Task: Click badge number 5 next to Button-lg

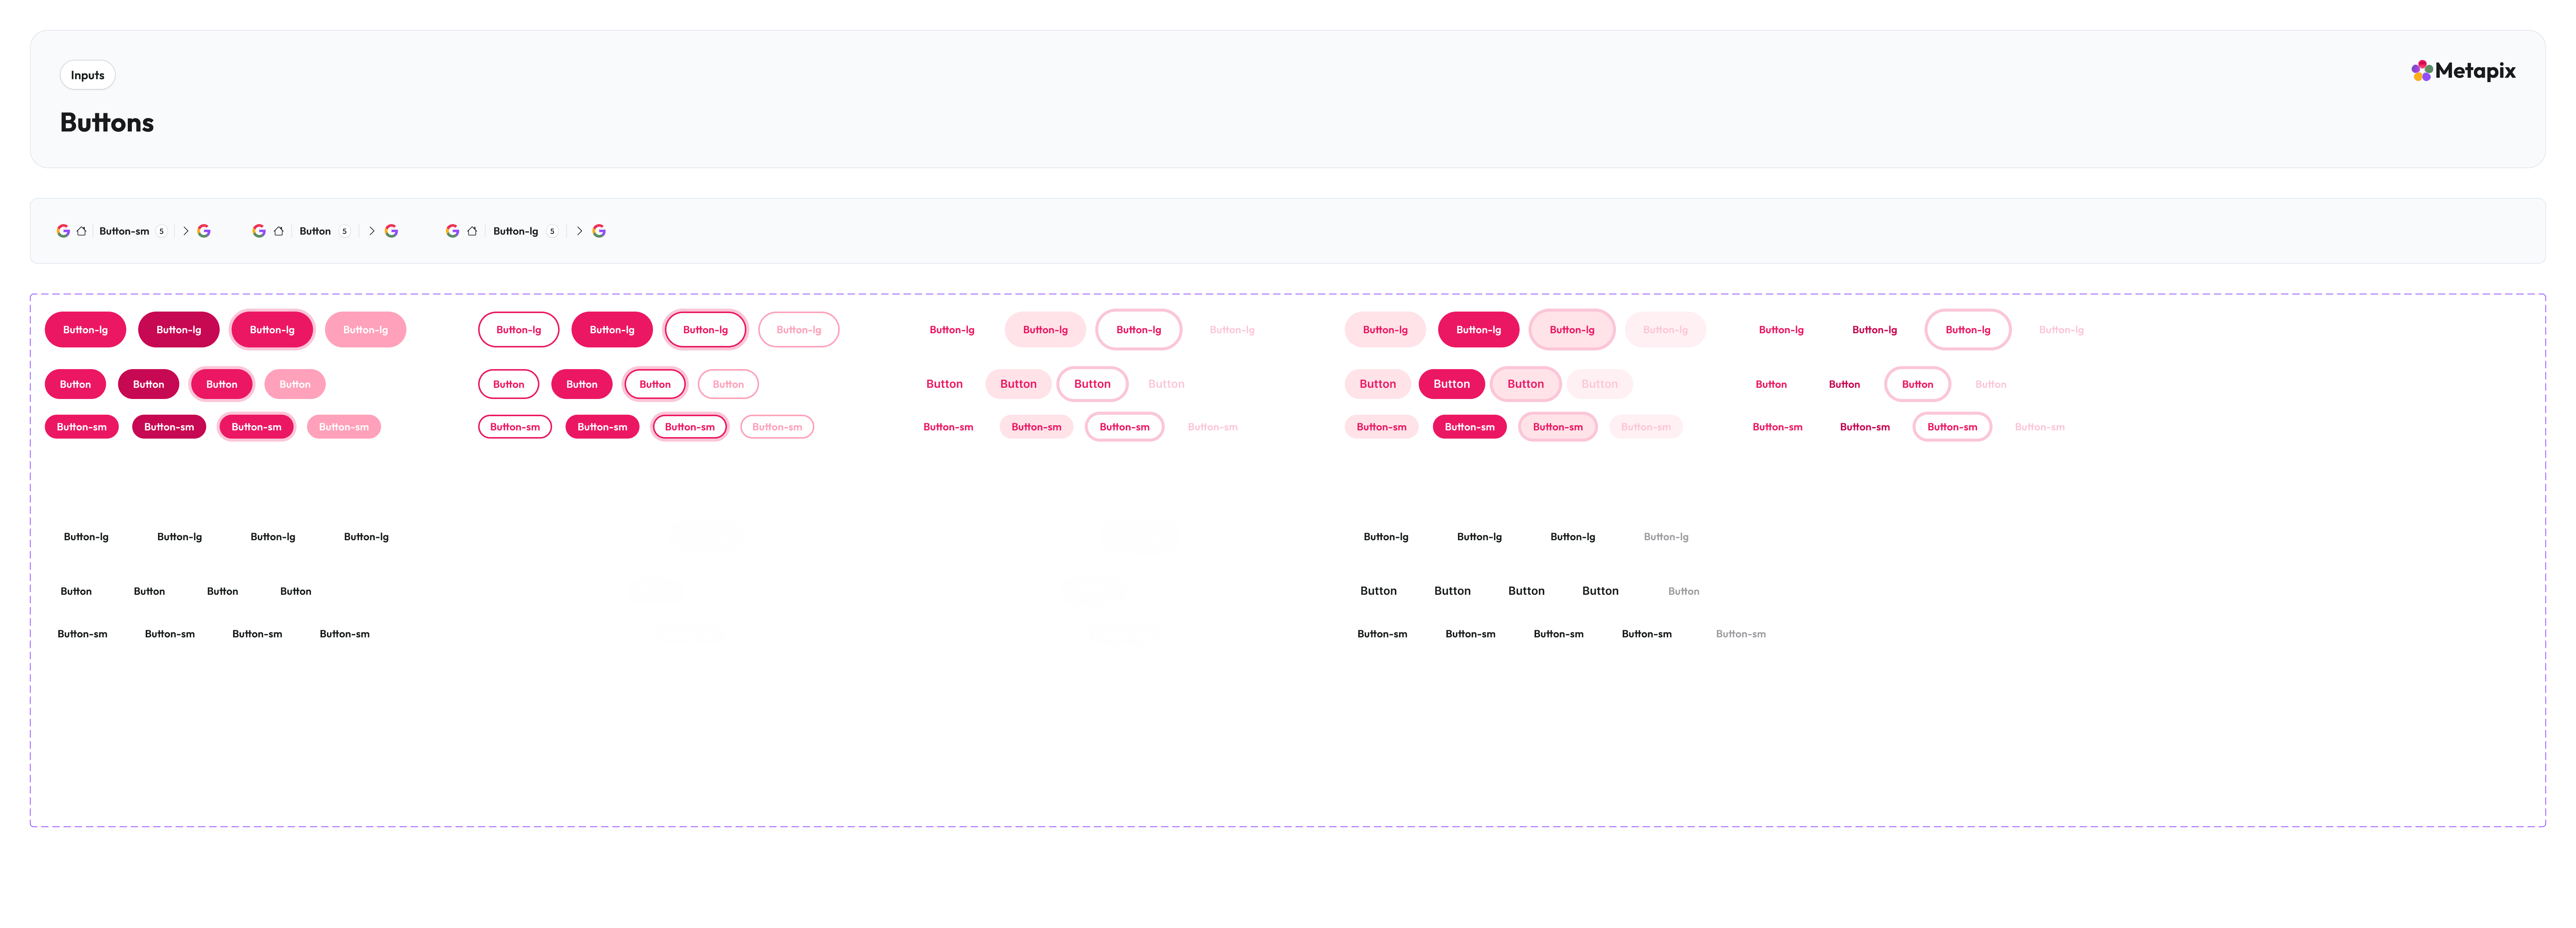Action: click(x=552, y=231)
